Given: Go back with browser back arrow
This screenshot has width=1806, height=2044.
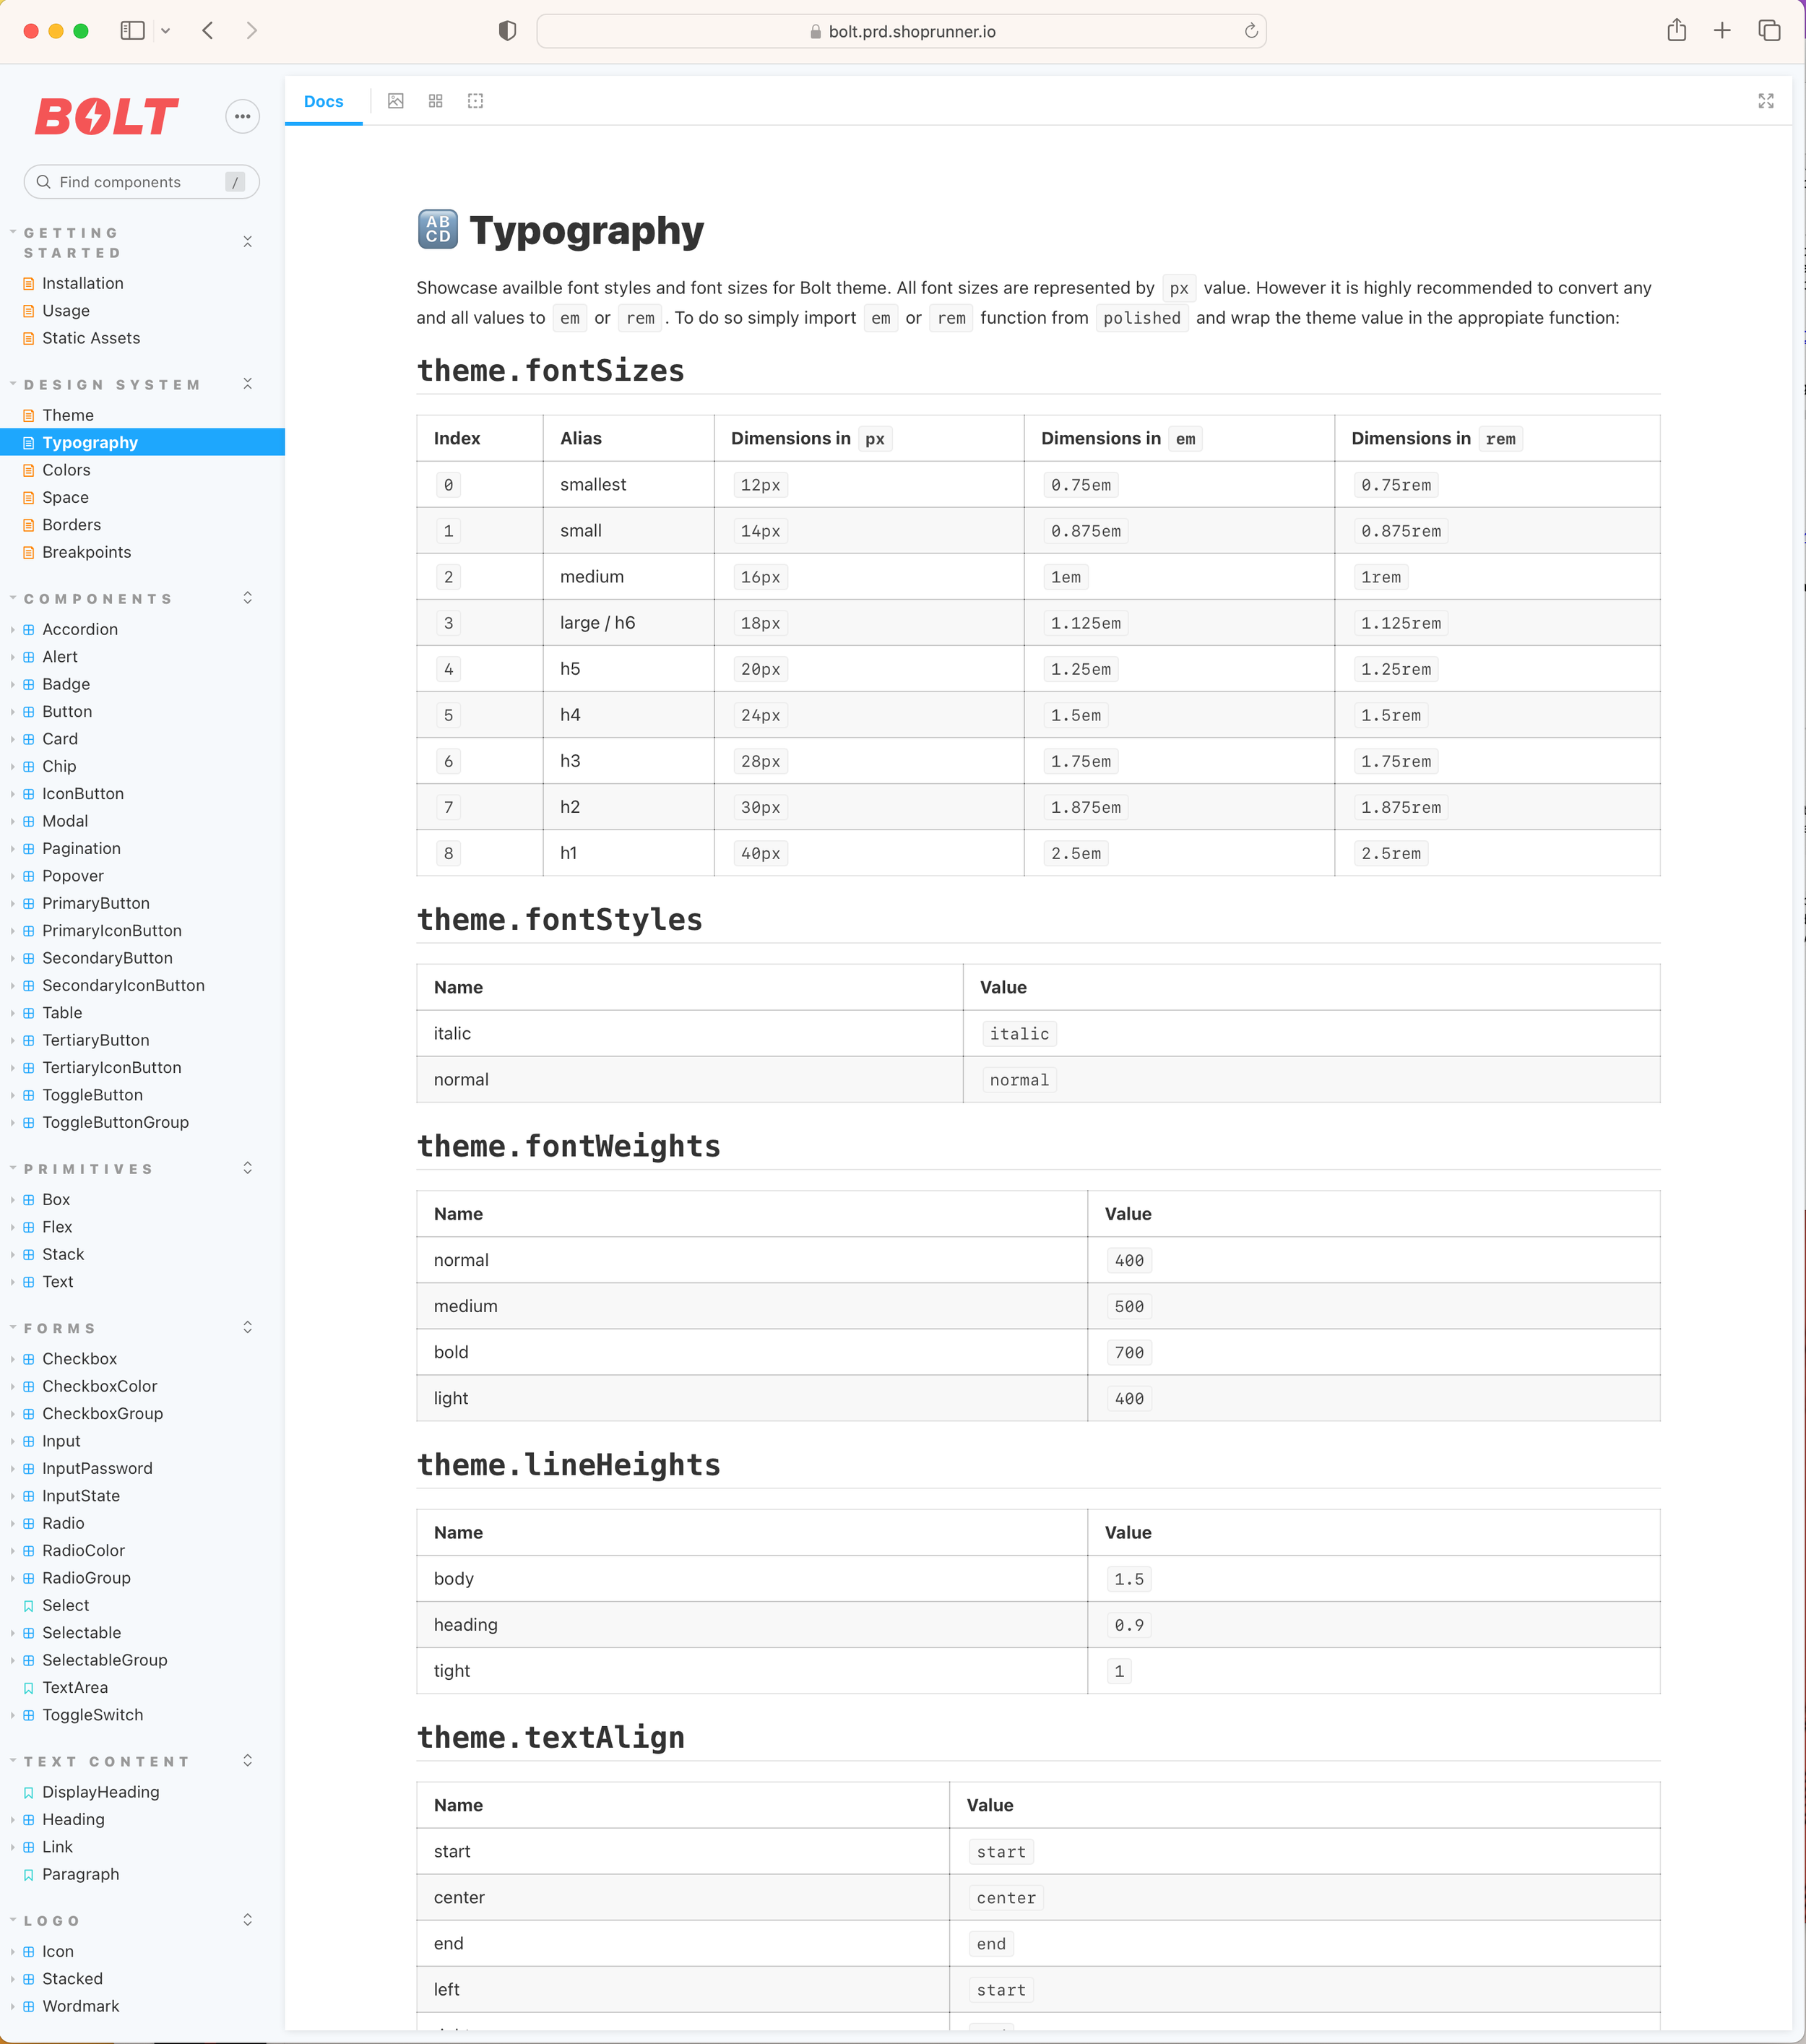Looking at the screenshot, I should click(208, 31).
